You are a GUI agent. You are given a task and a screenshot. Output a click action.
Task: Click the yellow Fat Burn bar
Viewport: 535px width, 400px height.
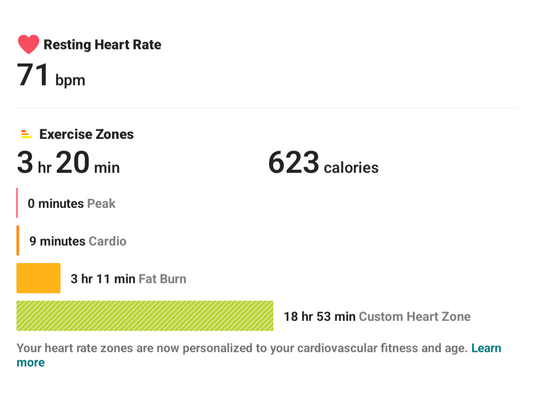point(39,278)
